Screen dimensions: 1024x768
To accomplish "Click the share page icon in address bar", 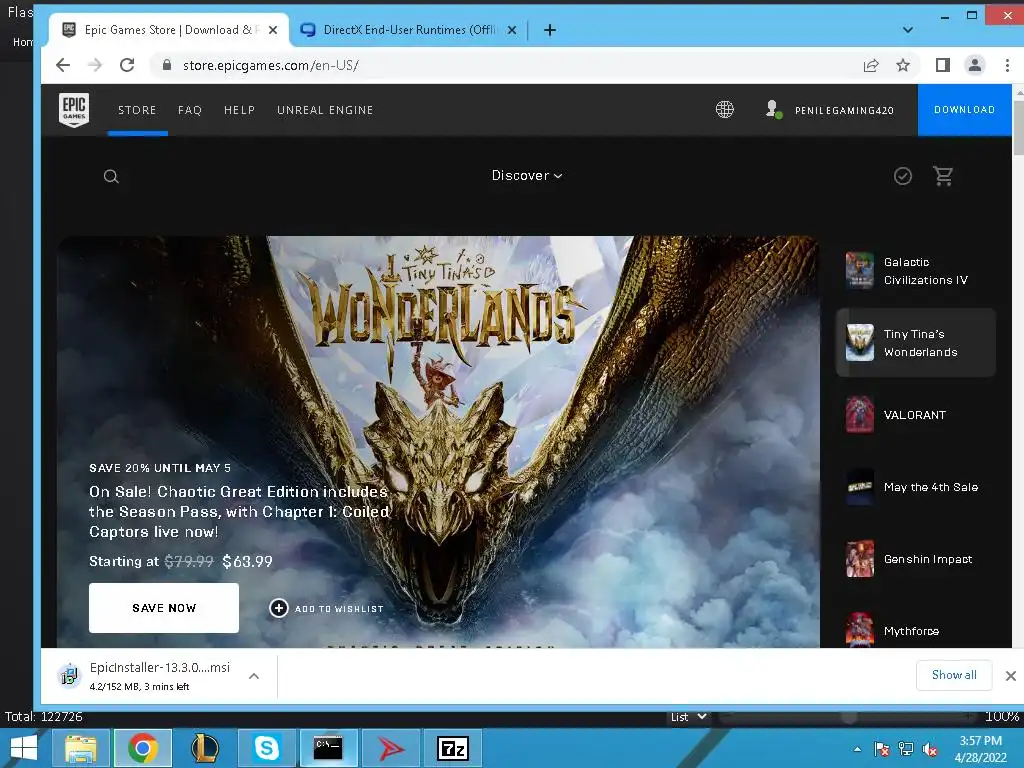I will (871, 65).
